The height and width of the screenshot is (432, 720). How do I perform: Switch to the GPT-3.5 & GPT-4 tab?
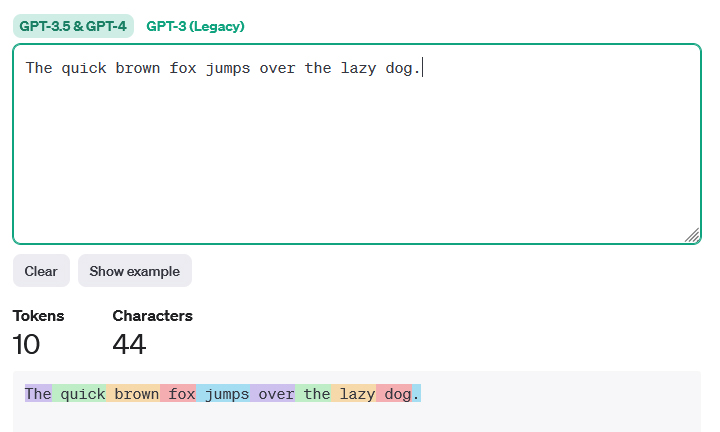tap(73, 26)
